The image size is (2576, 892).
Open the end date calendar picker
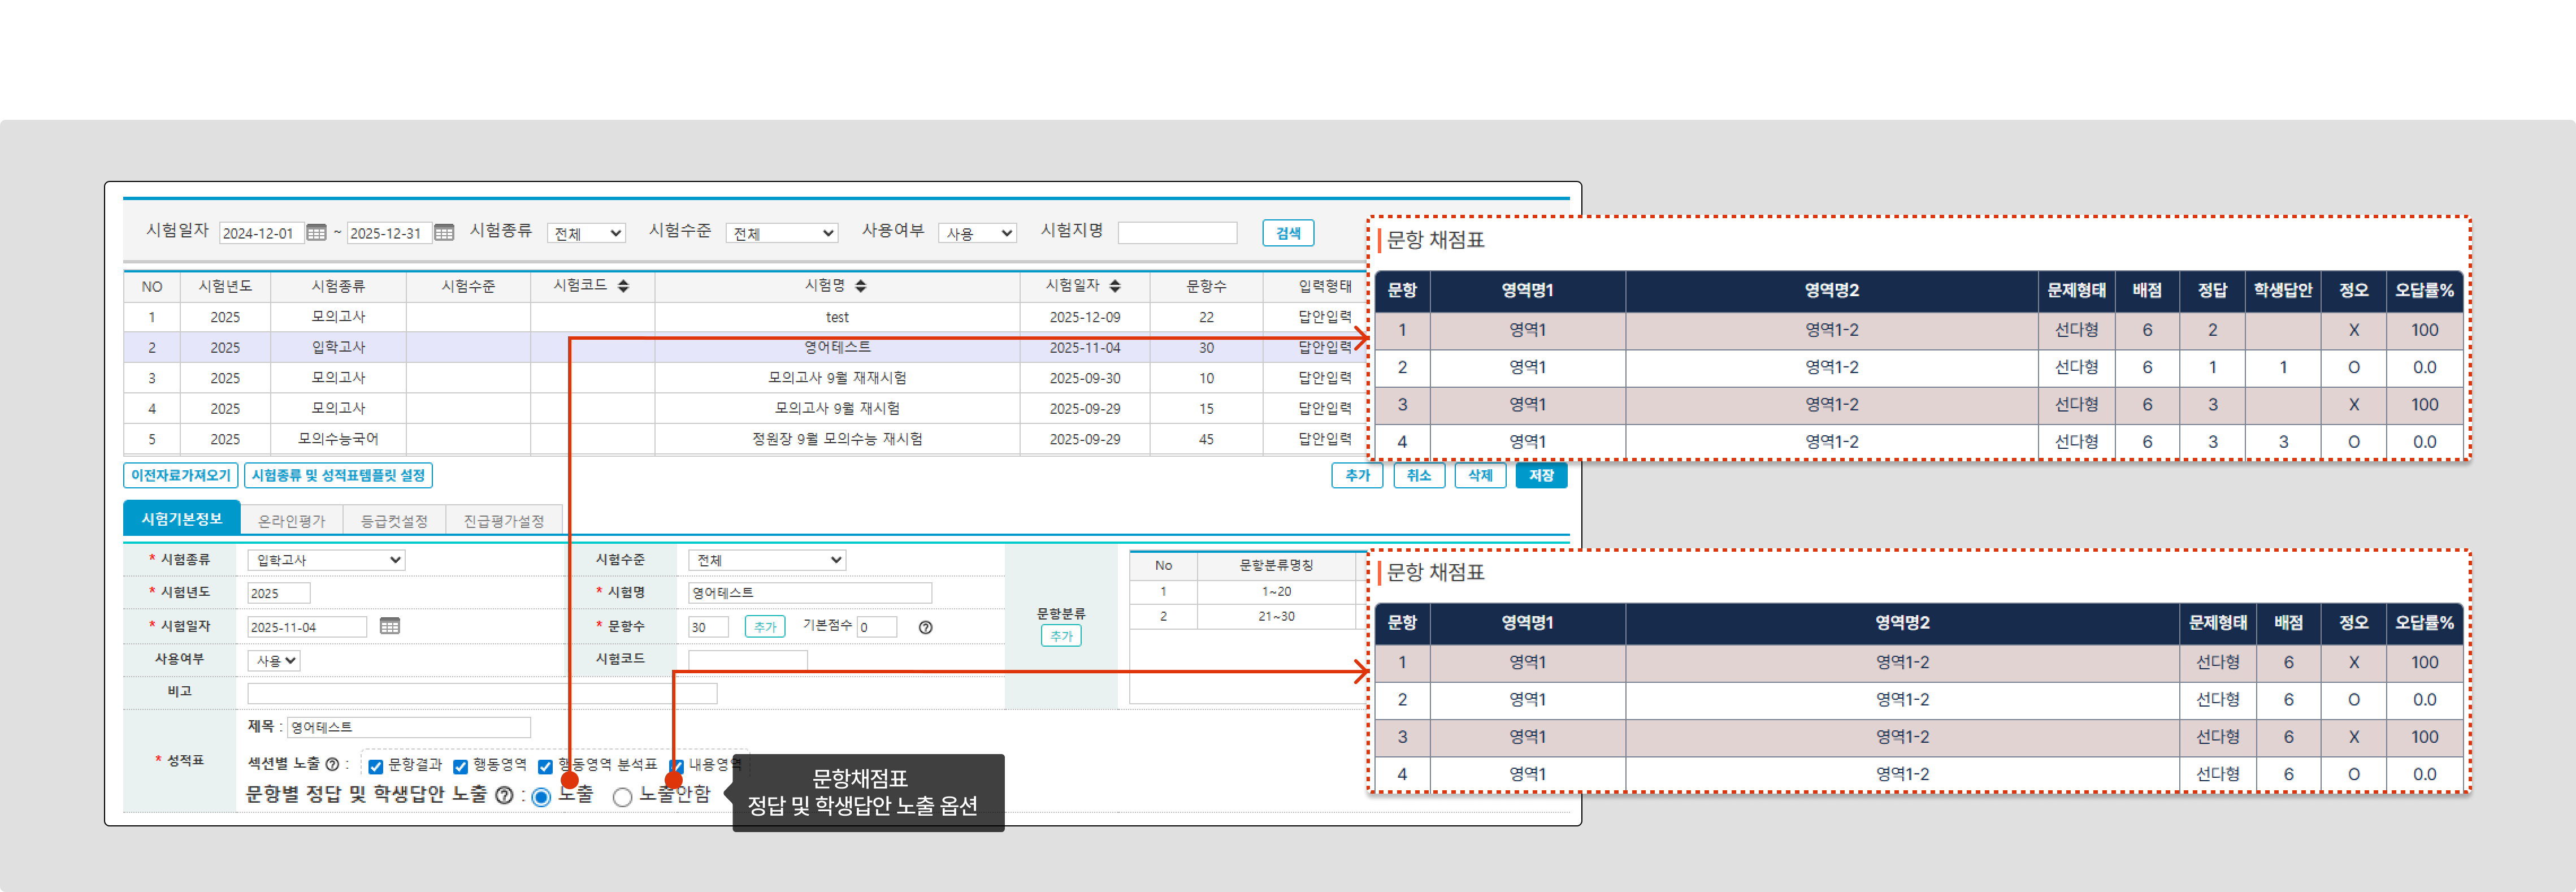pyautogui.click(x=444, y=233)
